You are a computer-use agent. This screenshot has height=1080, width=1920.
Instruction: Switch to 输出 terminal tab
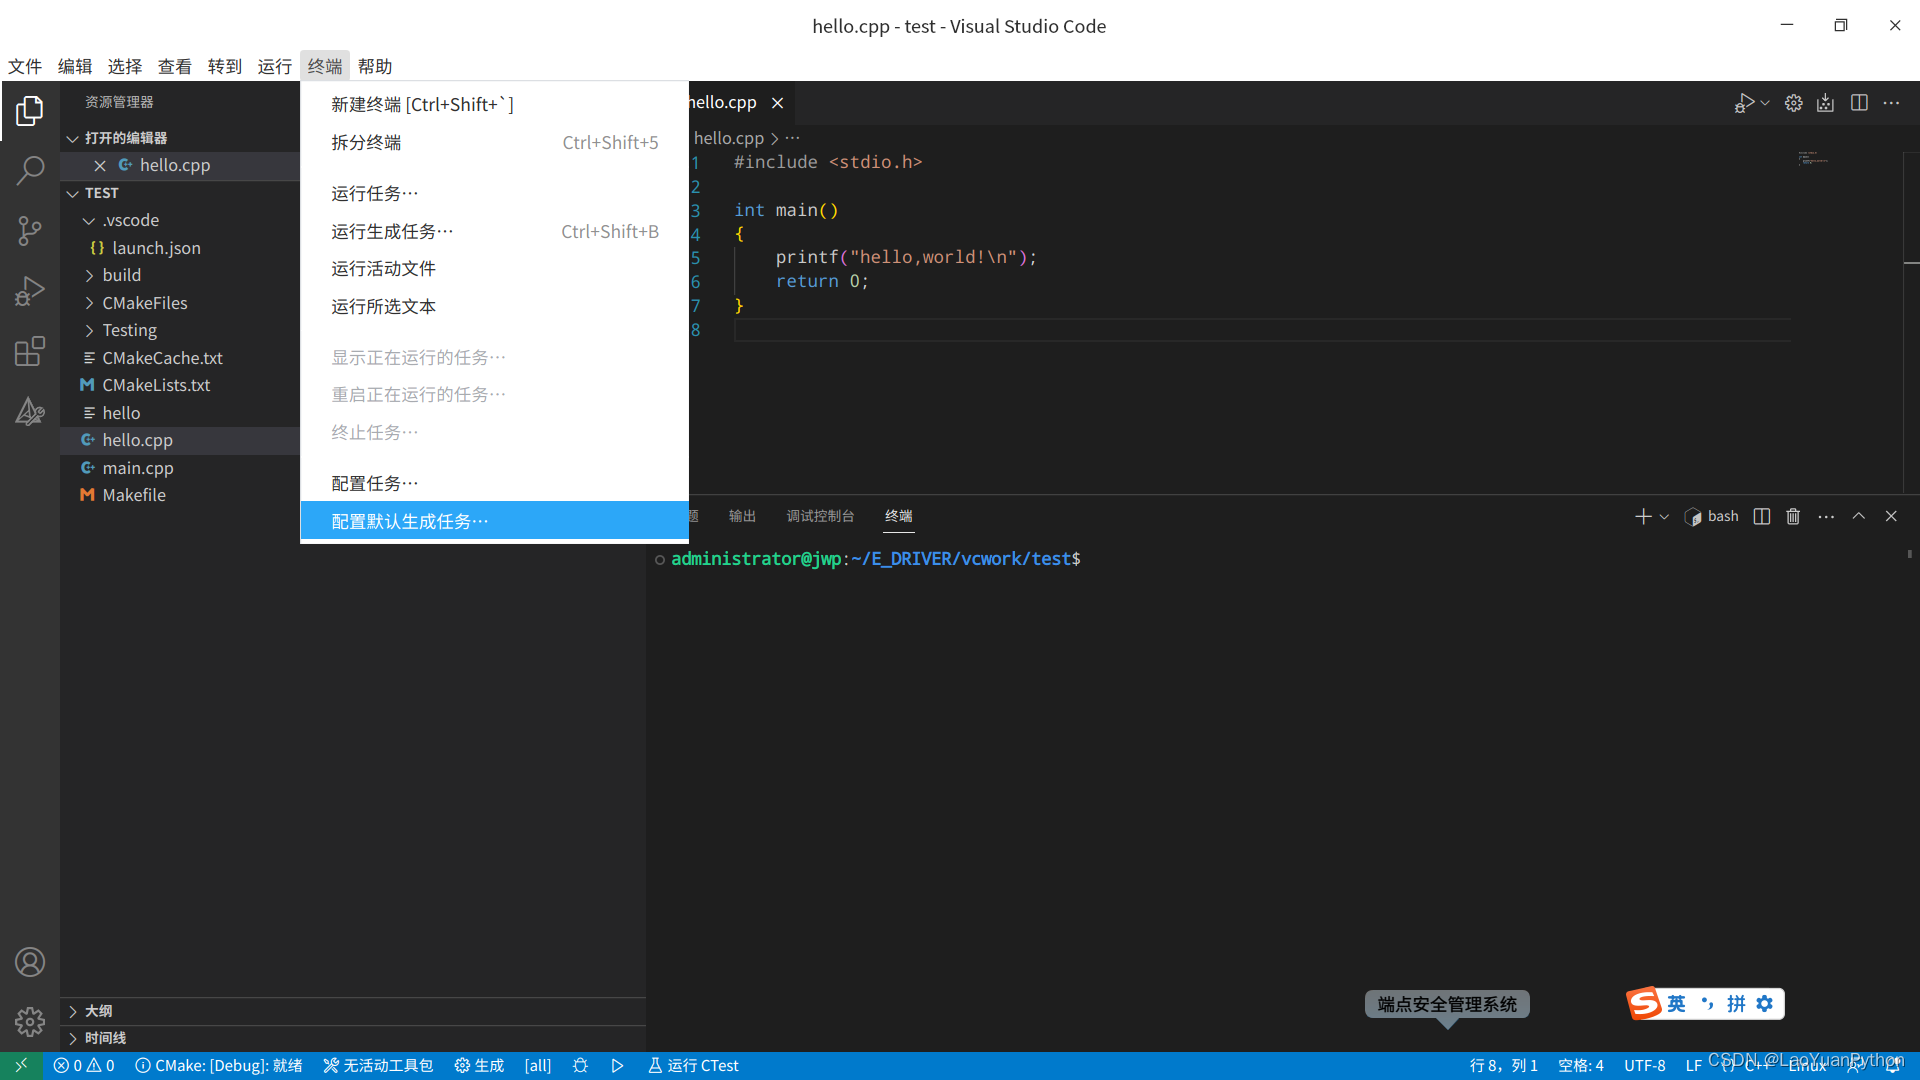pyautogui.click(x=740, y=516)
